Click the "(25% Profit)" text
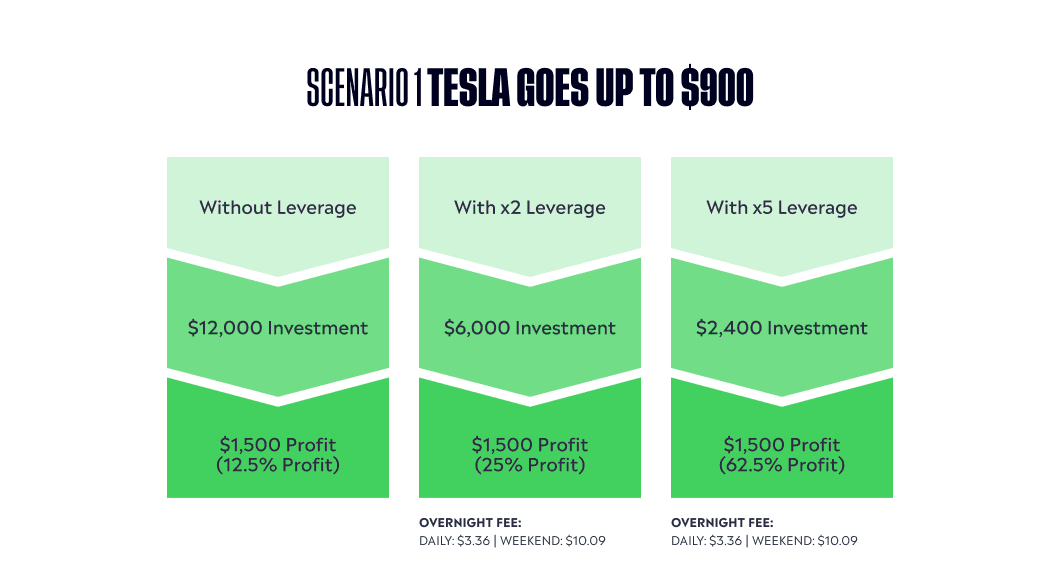The width and height of the screenshot is (1060, 580). point(530,465)
